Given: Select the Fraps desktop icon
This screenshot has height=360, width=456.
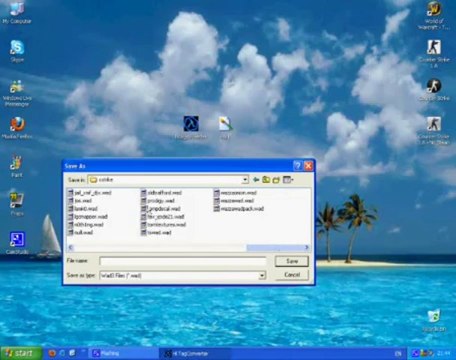Looking at the screenshot, I should click(x=17, y=204).
